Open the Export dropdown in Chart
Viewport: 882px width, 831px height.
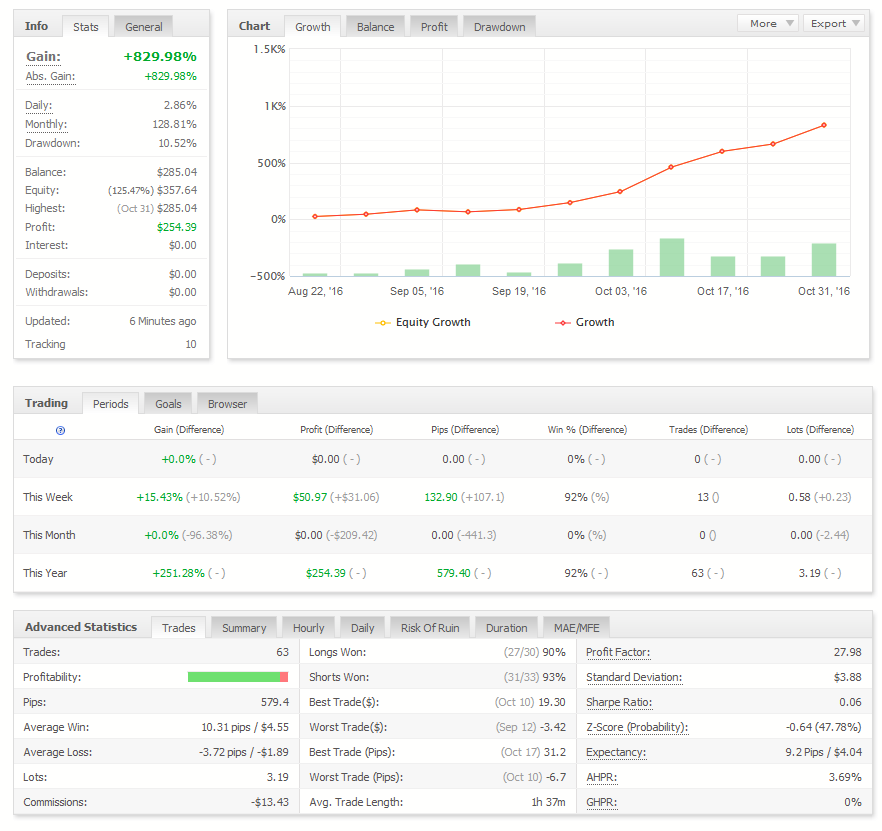[834, 24]
